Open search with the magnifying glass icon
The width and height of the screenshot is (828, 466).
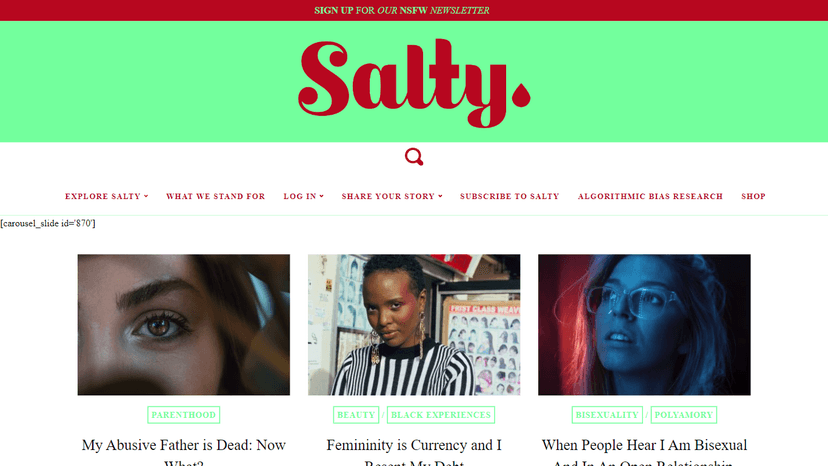[414, 156]
